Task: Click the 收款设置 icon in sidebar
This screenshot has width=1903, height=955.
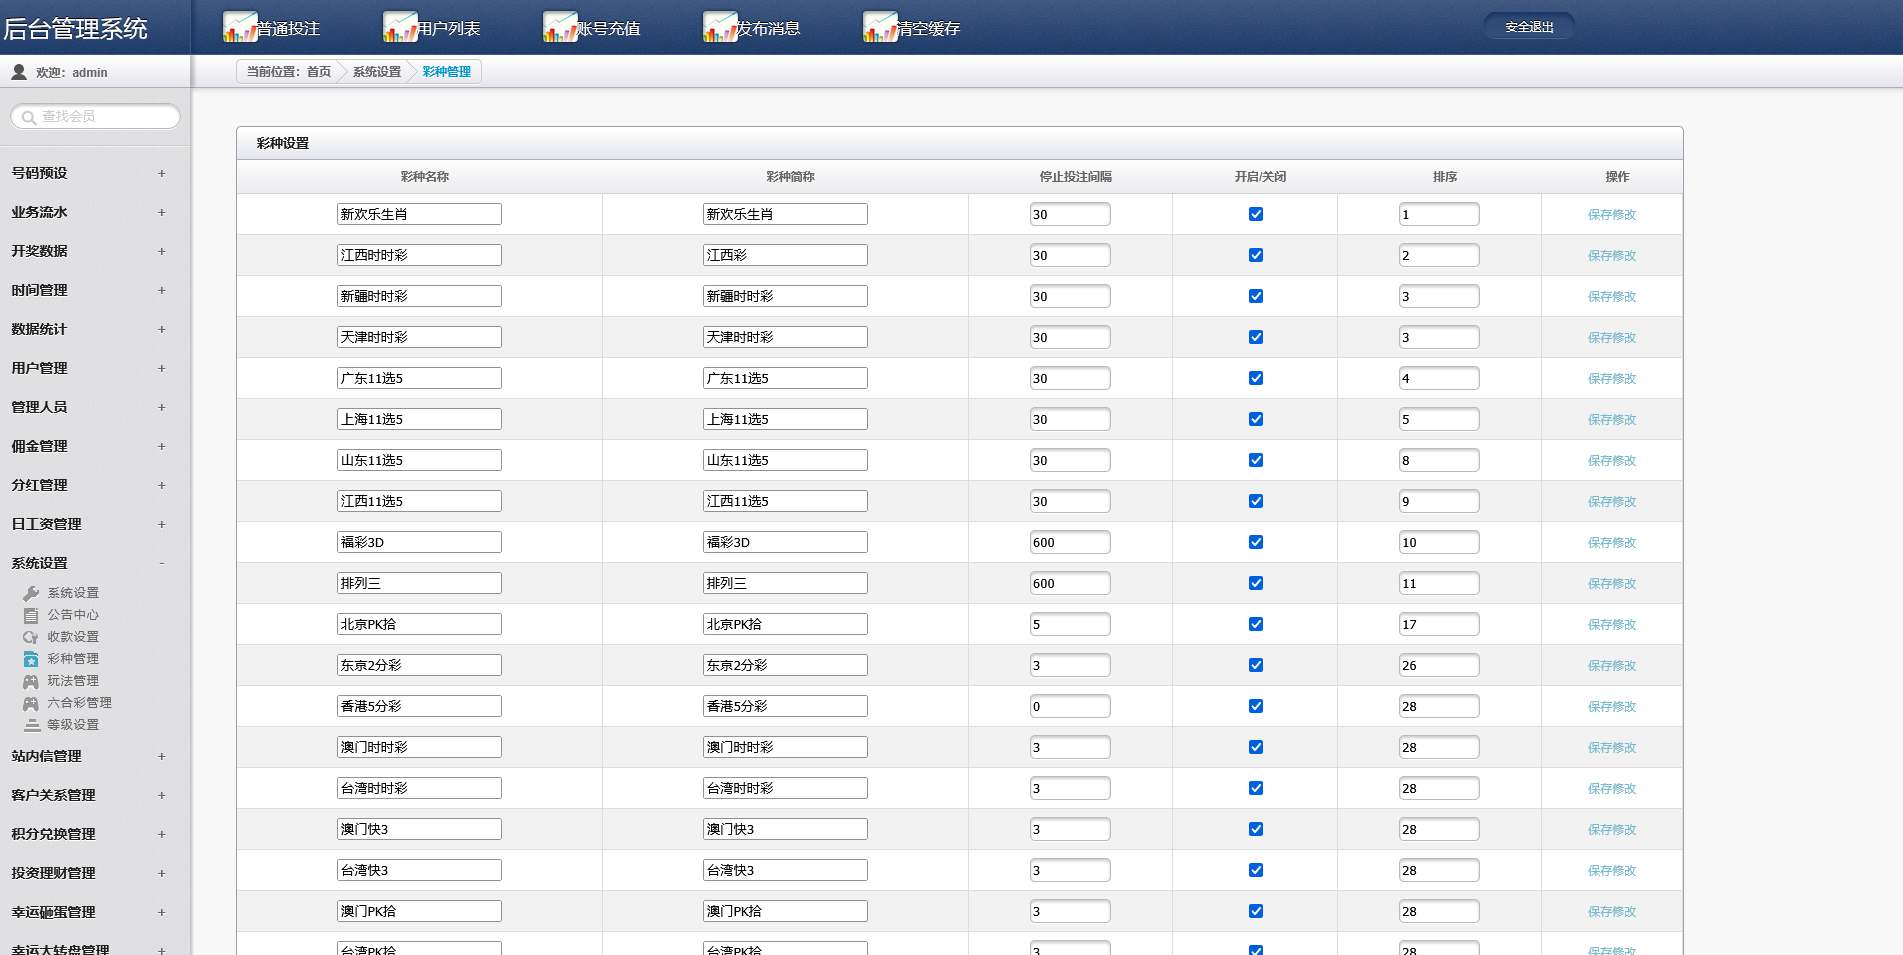Action: tap(31, 637)
